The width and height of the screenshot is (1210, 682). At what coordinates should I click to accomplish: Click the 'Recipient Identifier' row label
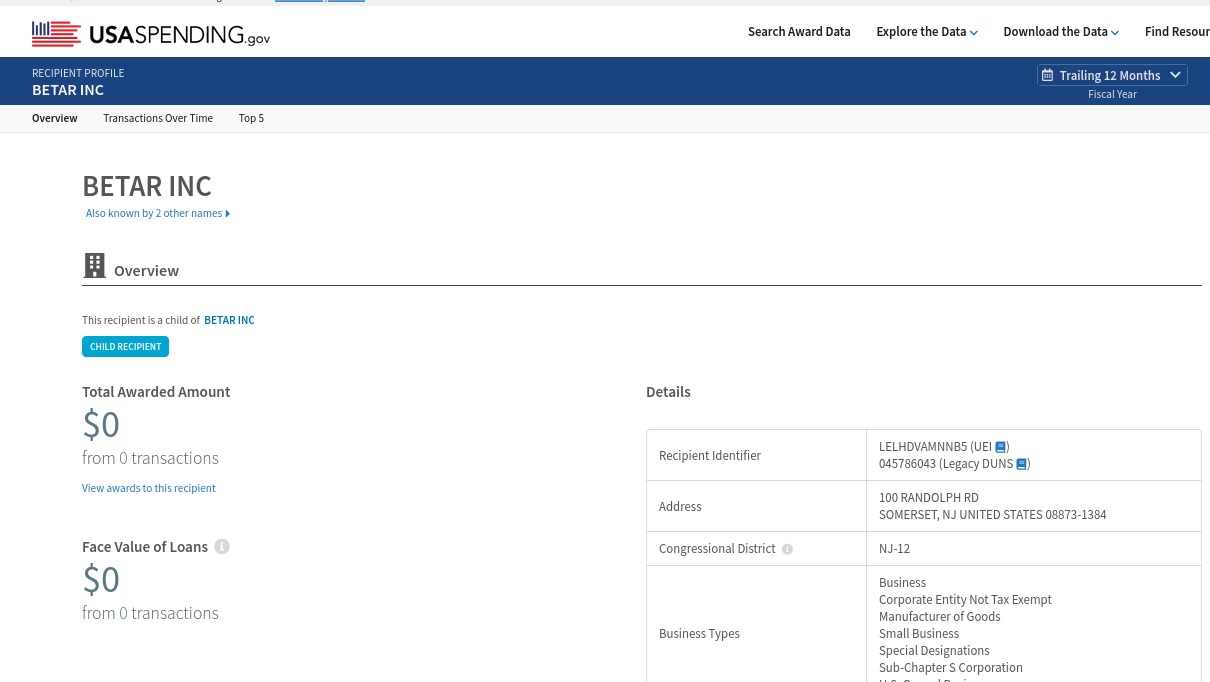pyautogui.click(x=710, y=456)
